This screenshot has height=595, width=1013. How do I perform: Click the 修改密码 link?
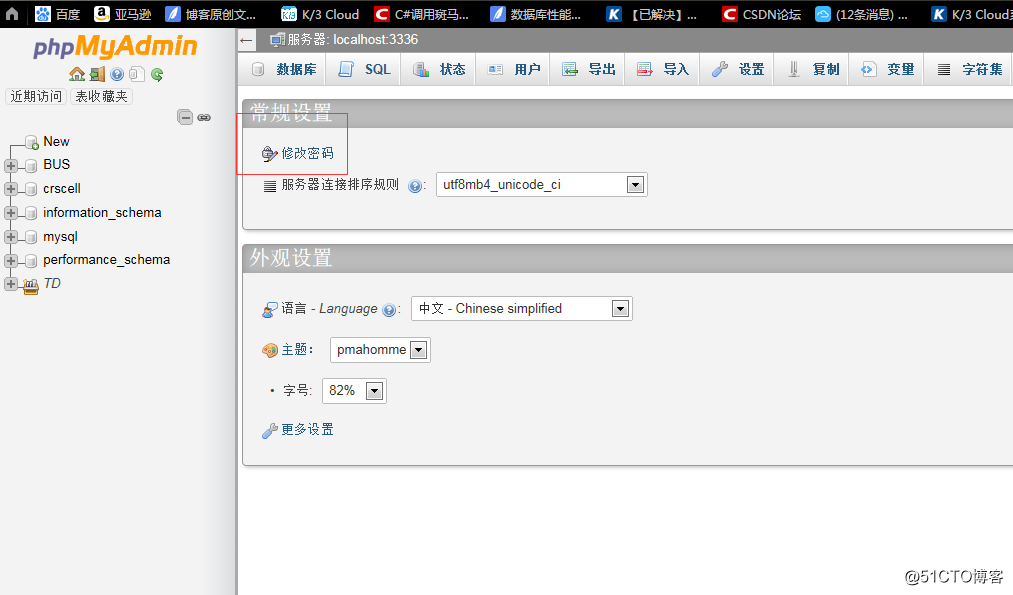308,154
